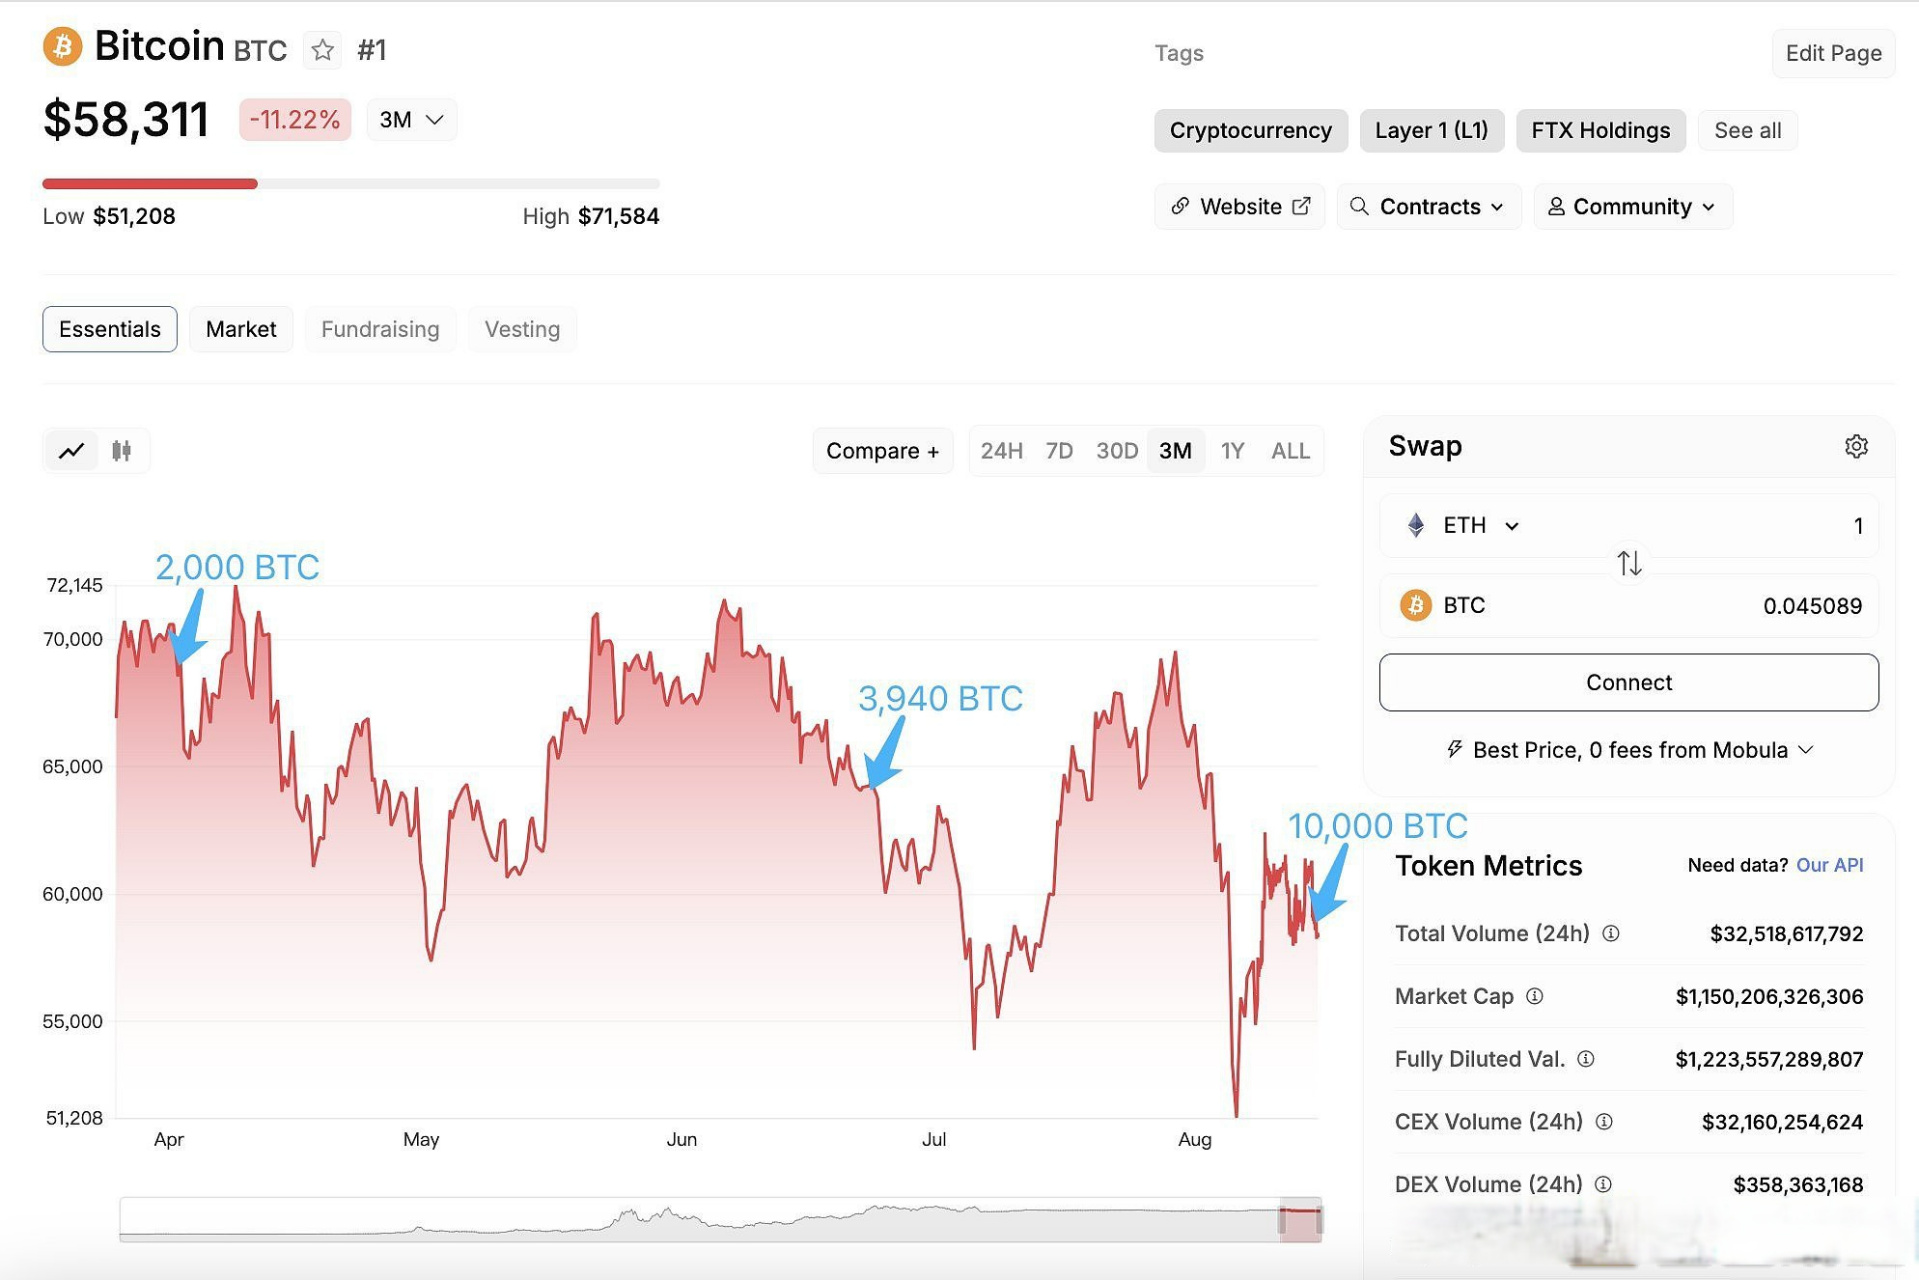Click the -11.22% change badge

coord(295,120)
